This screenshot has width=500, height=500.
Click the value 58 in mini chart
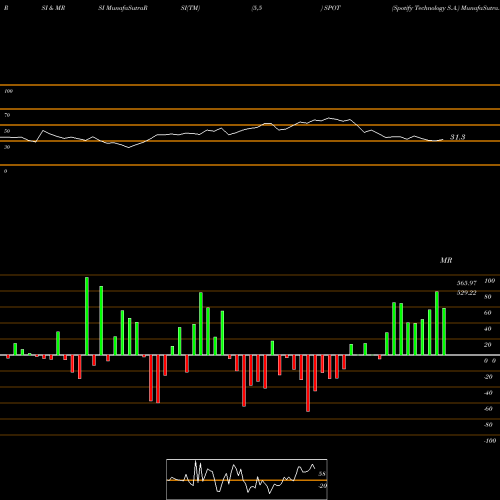click(322, 474)
